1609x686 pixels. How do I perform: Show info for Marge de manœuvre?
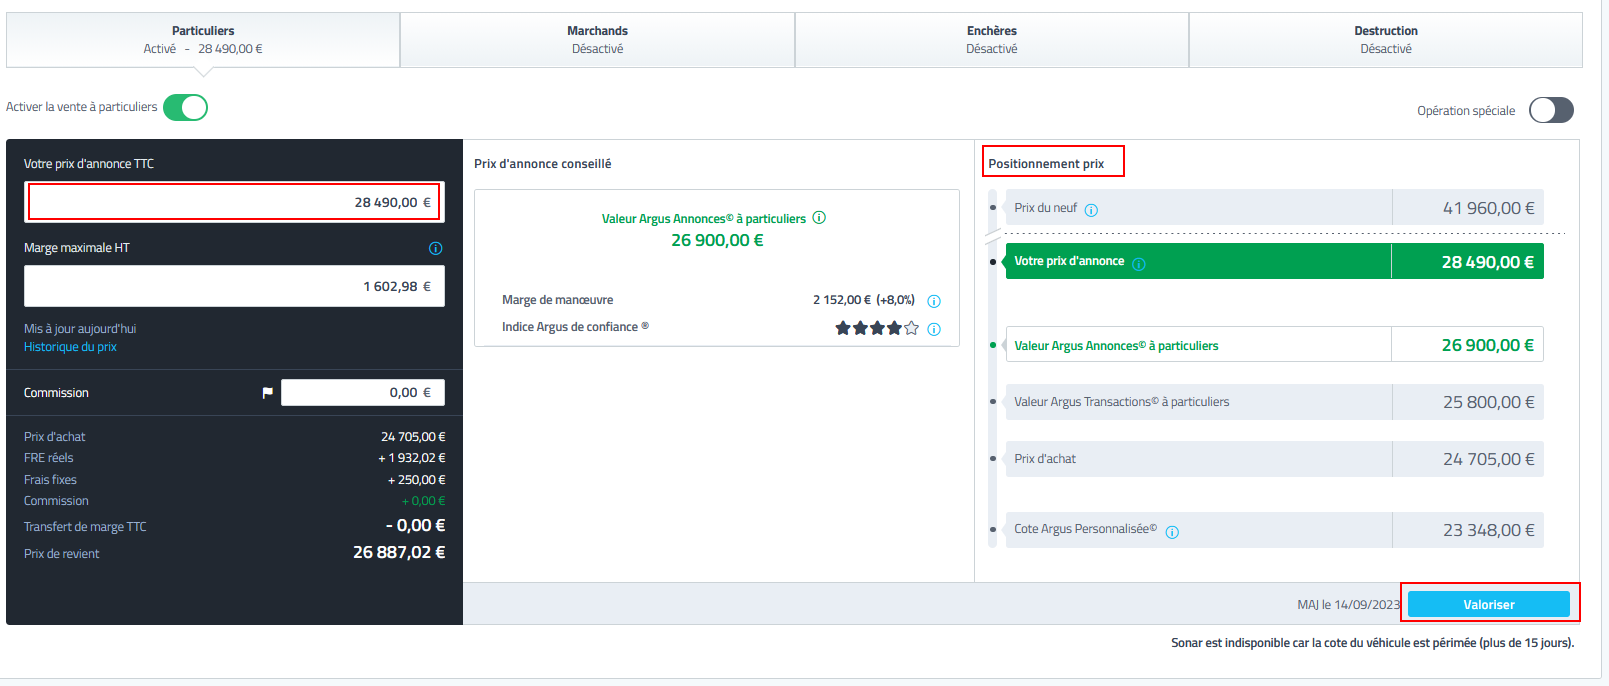[x=934, y=301]
